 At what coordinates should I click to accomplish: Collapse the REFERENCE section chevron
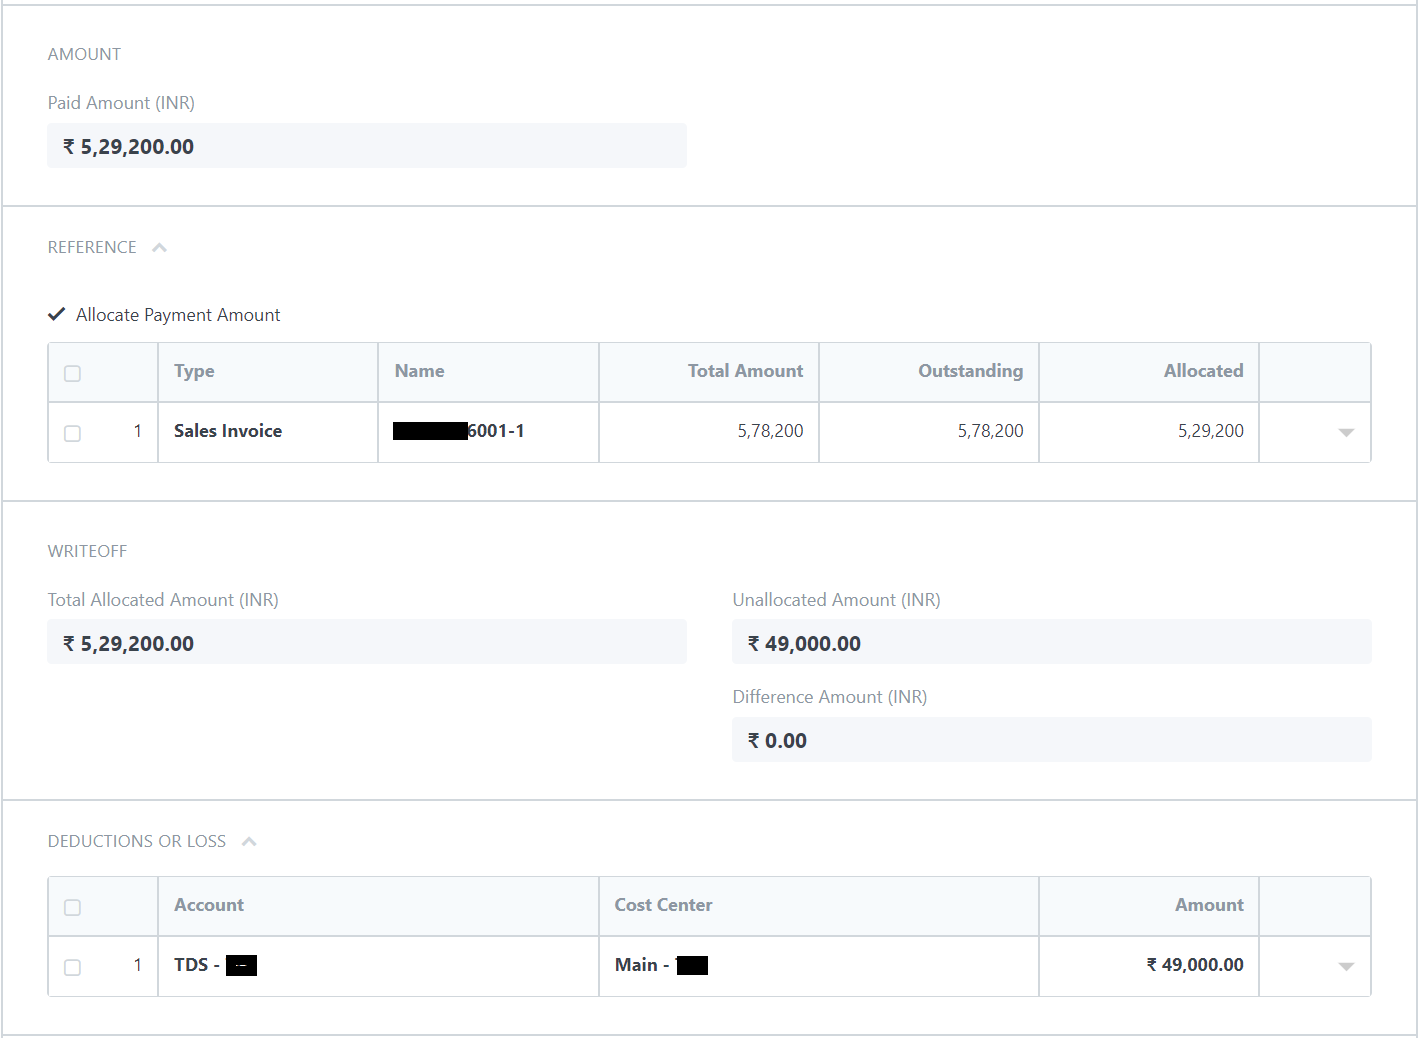click(159, 246)
